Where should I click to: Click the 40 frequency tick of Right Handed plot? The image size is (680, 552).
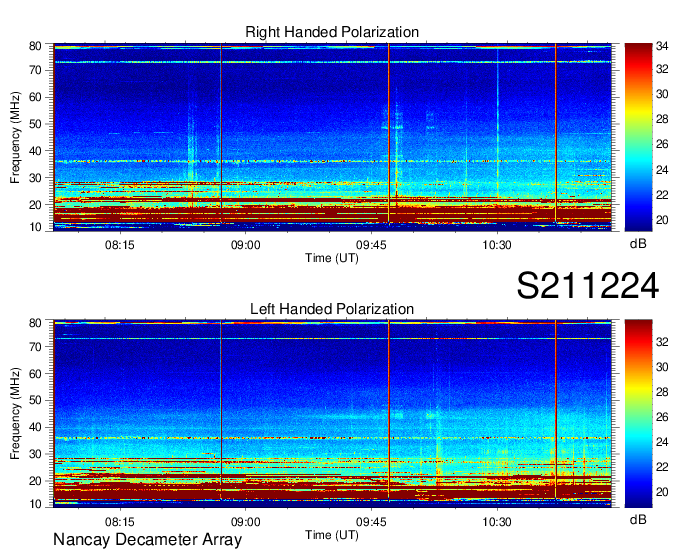pyautogui.click(x=35, y=151)
